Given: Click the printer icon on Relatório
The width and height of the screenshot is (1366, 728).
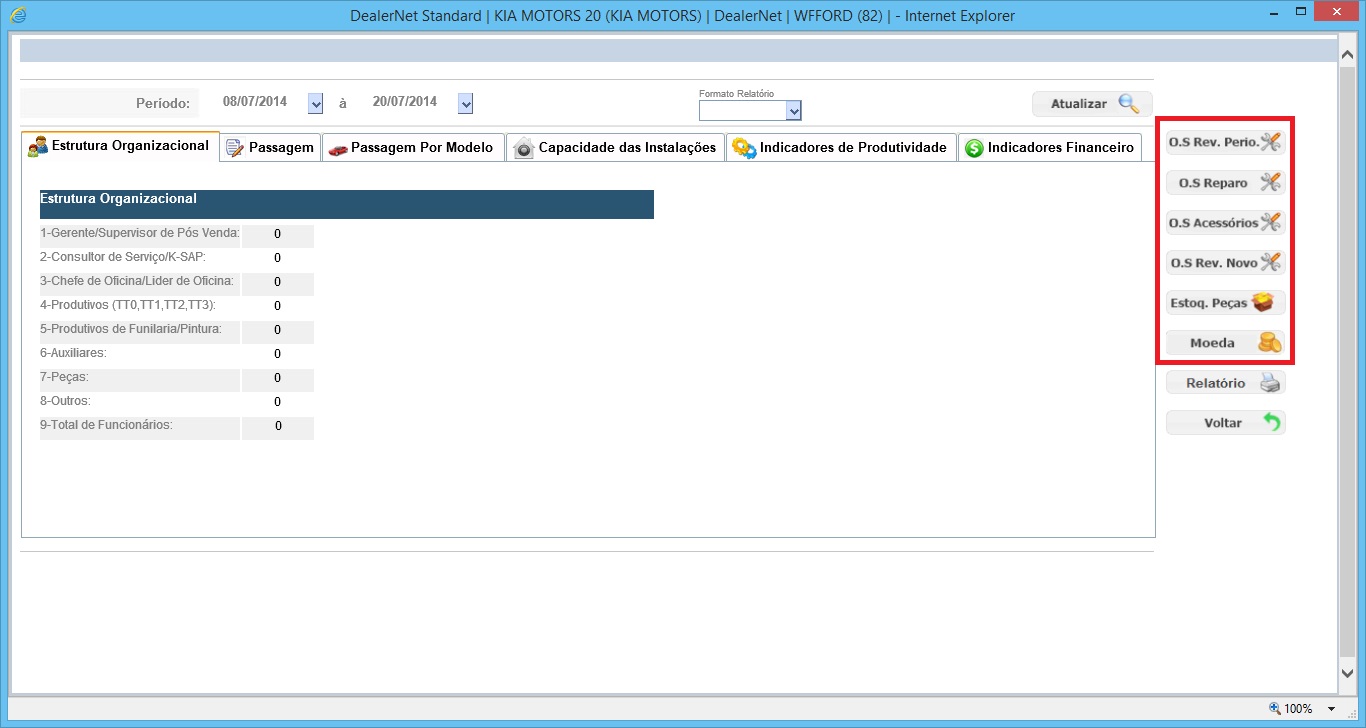Looking at the screenshot, I should [1269, 382].
